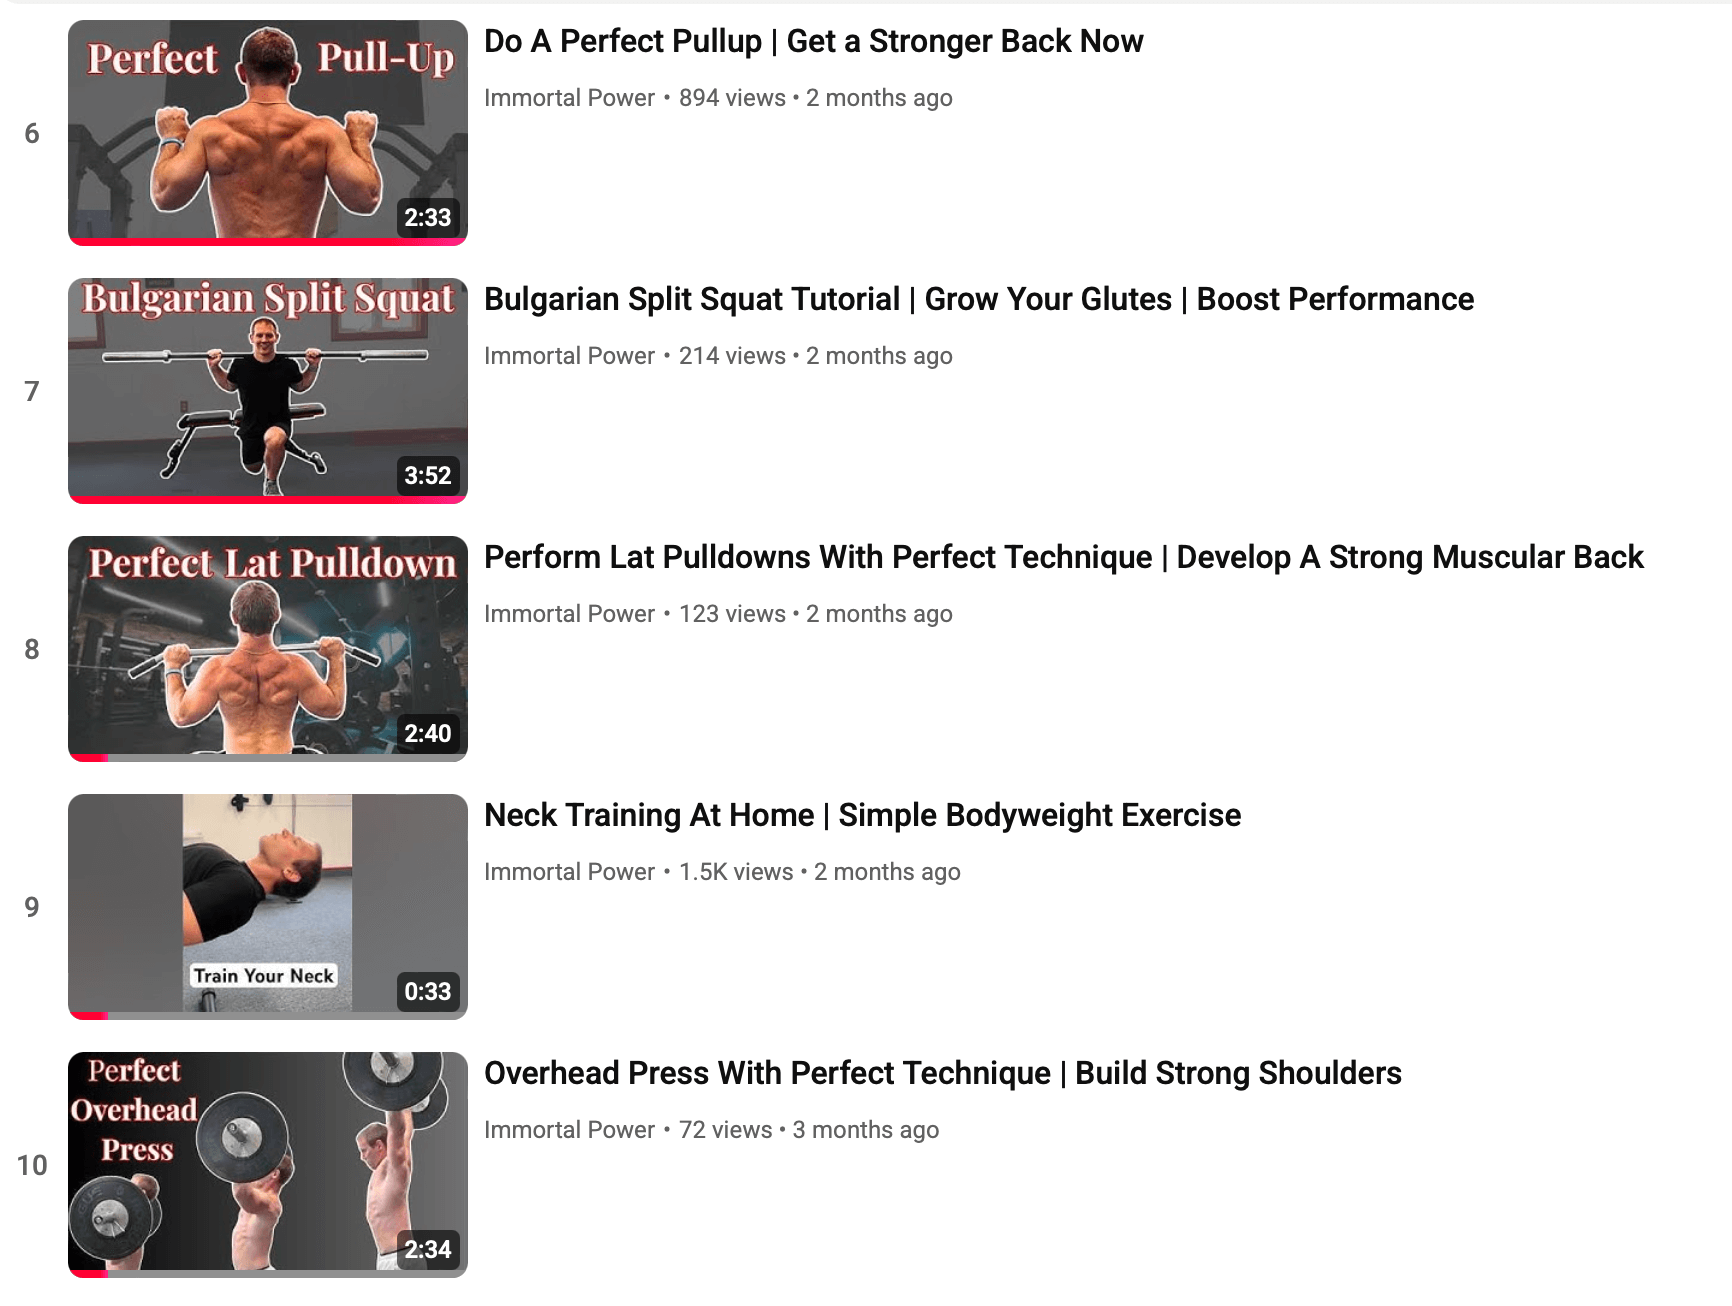Click 'Neck Training At Home' title
The height and width of the screenshot is (1306, 1732).
click(x=862, y=815)
